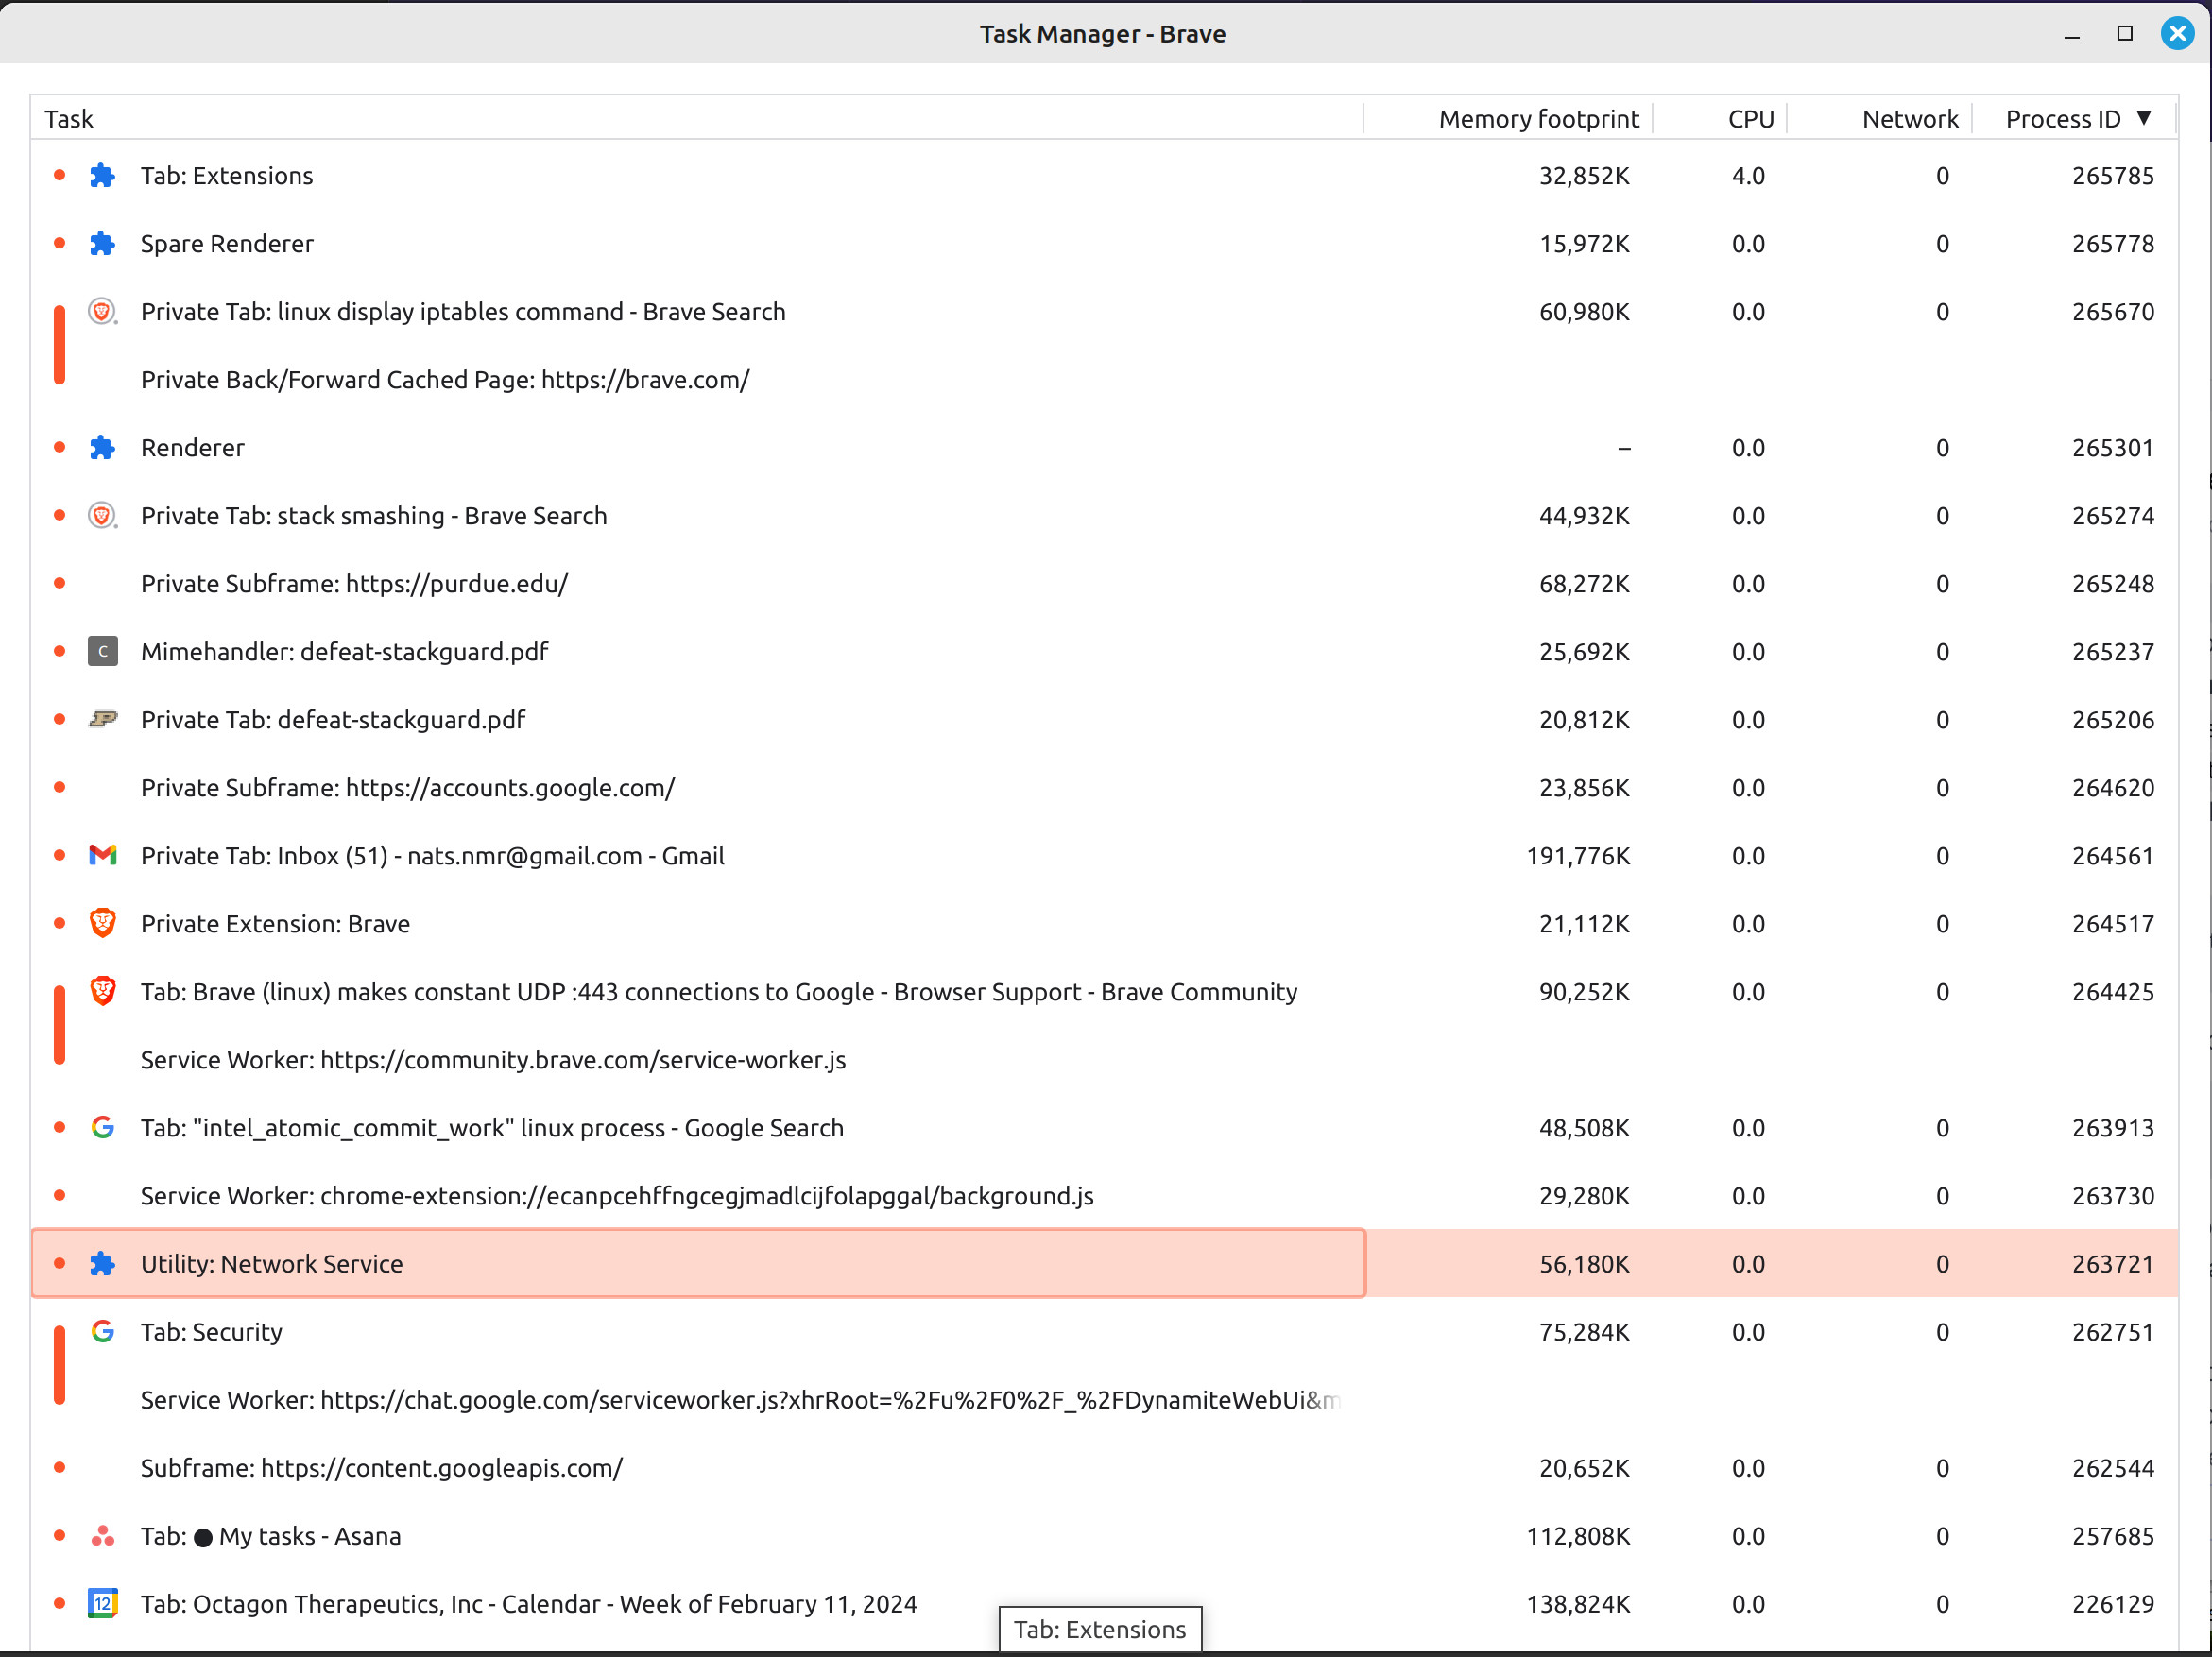This screenshot has width=2212, height=1657.
Task: Click the Brave lion icon for Private Extension
Action: 102,924
